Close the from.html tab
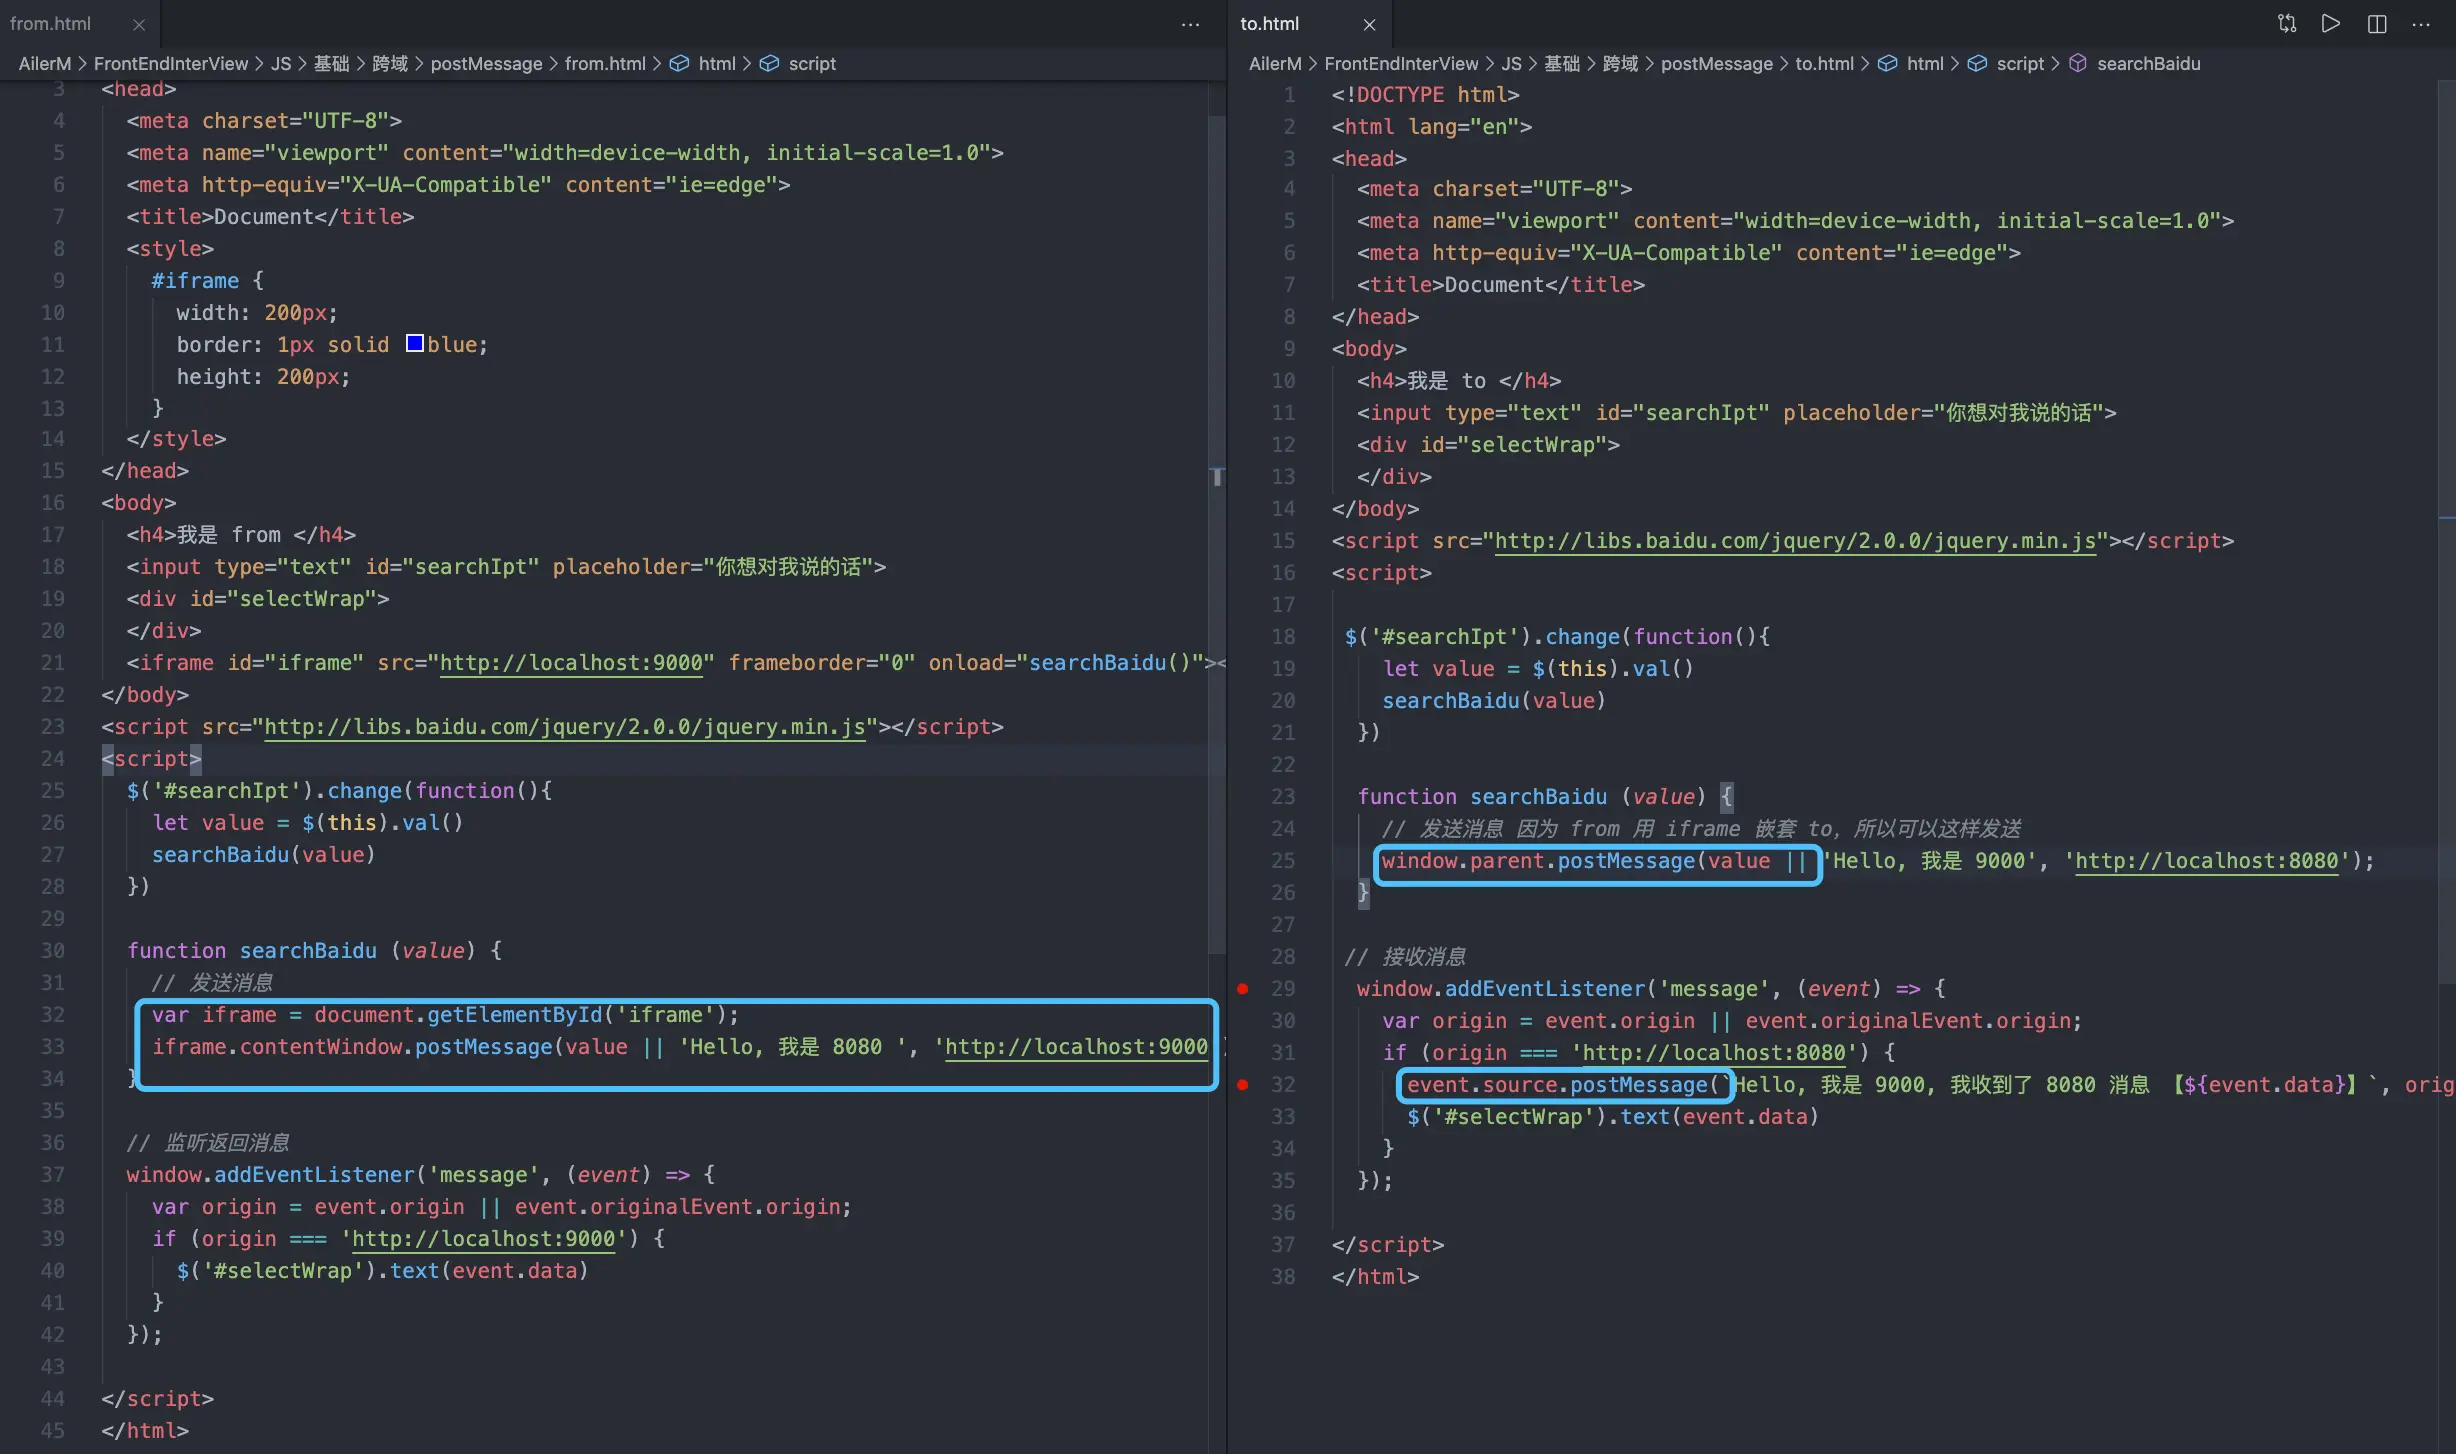This screenshot has width=2456, height=1454. click(139, 24)
